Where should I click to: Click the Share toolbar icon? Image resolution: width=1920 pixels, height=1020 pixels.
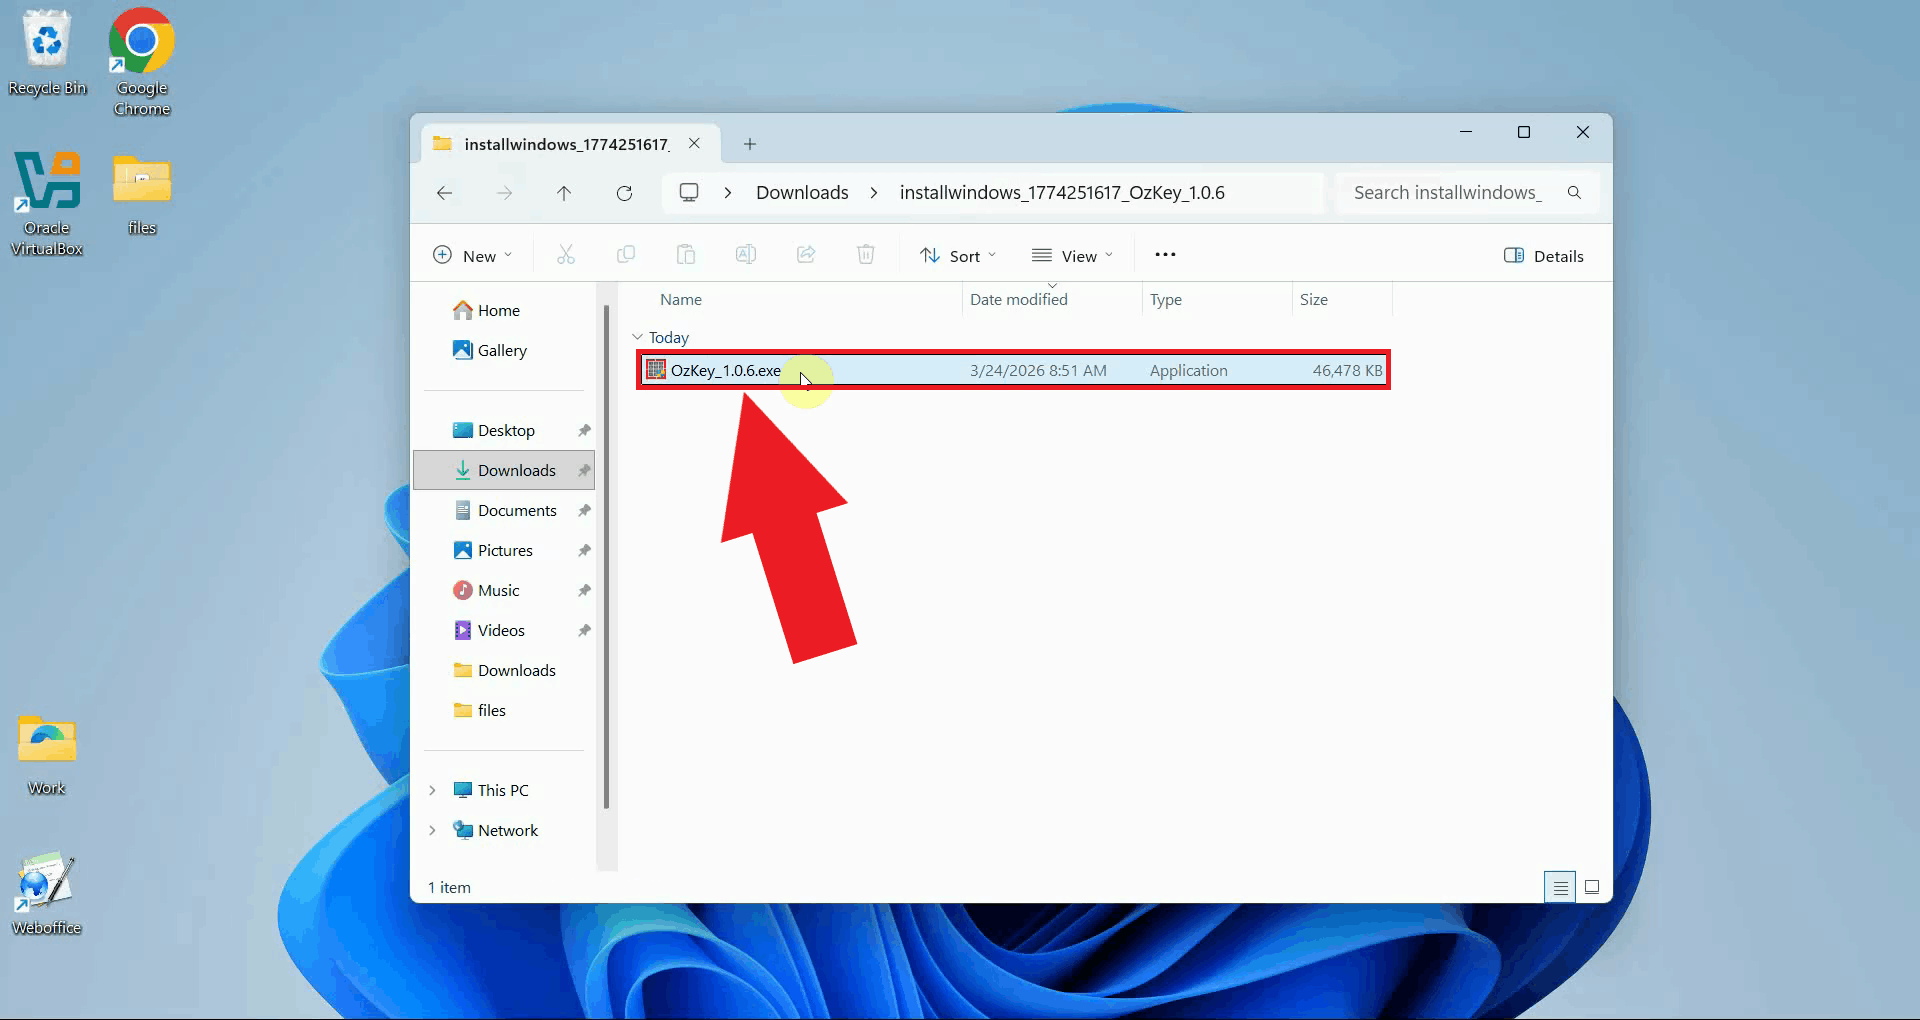click(806, 255)
